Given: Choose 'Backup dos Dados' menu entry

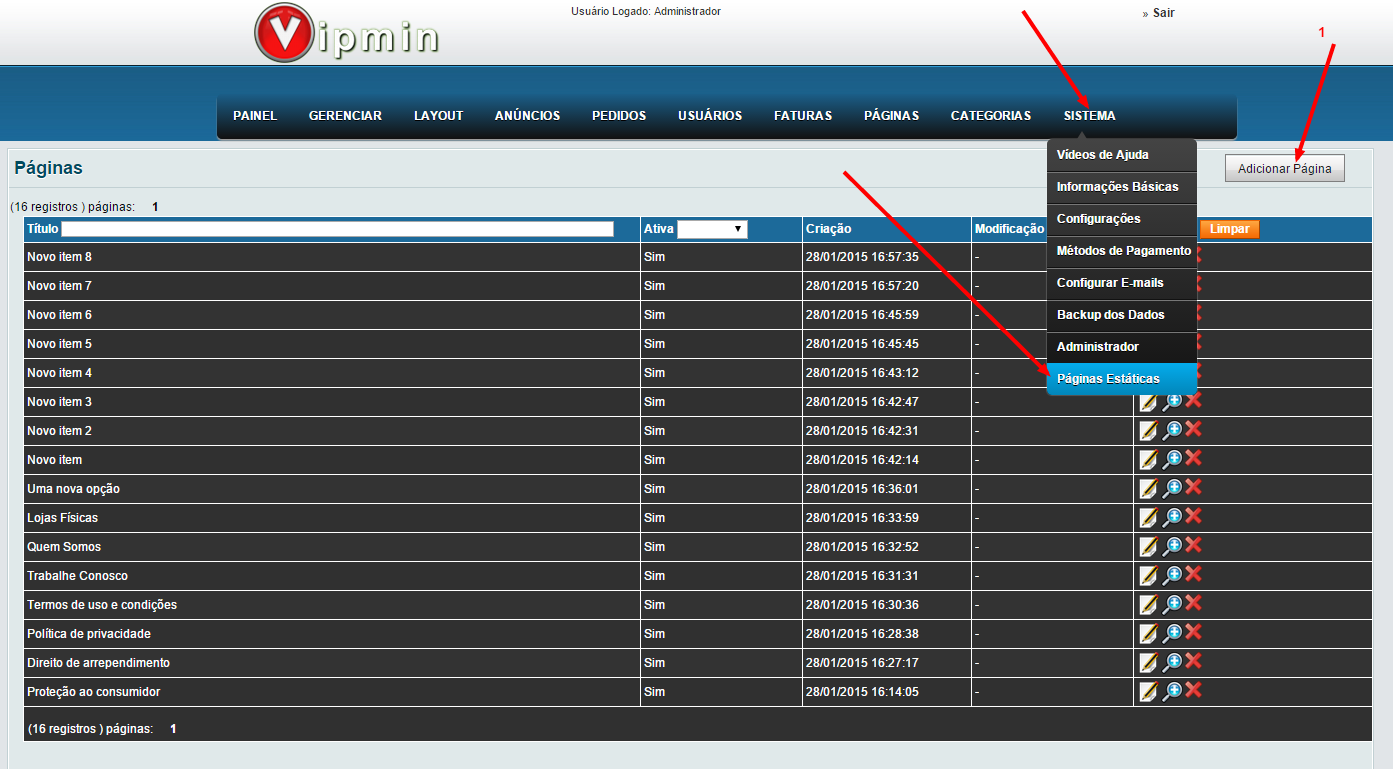Looking at the screenshot, I should tap(1122, 315).
